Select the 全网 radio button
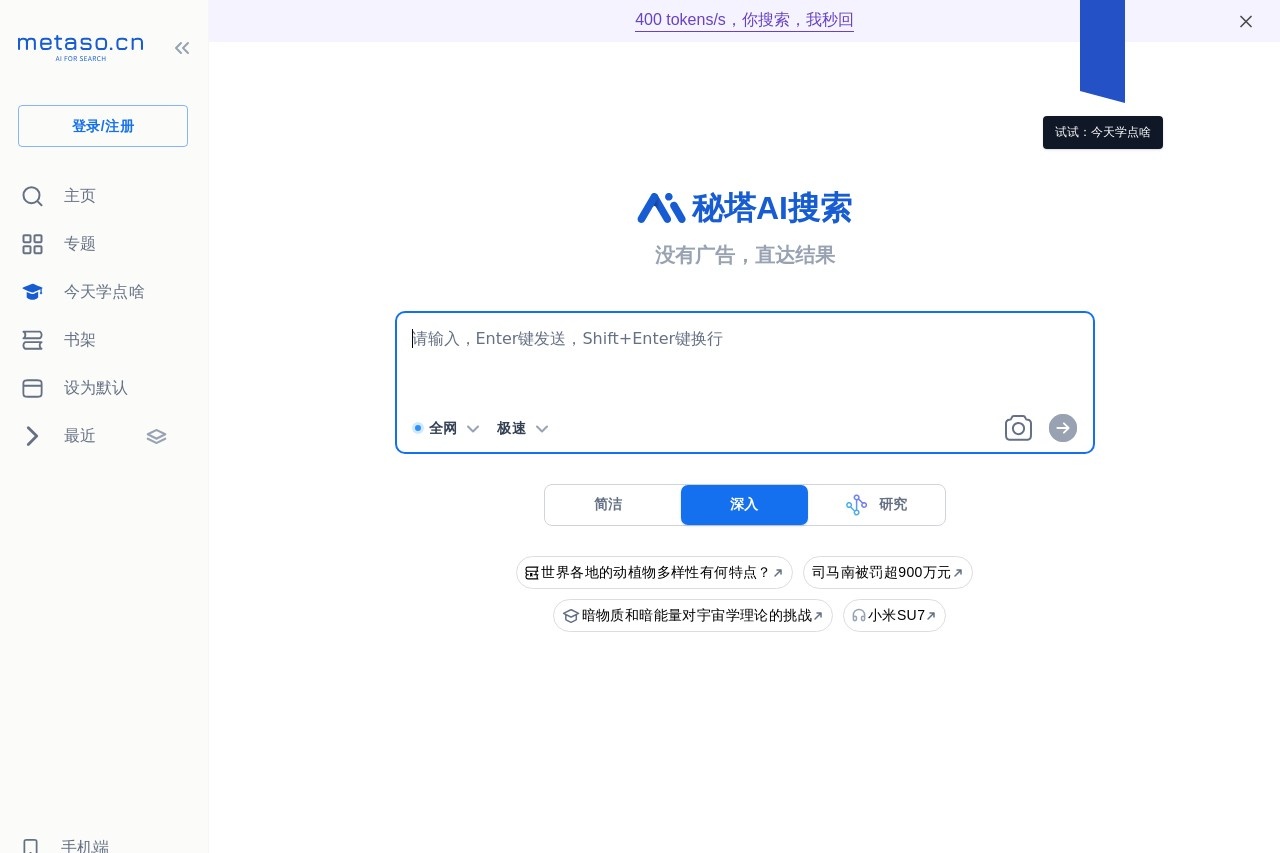This screenshot has width=1280, height=853. point(418,428)
